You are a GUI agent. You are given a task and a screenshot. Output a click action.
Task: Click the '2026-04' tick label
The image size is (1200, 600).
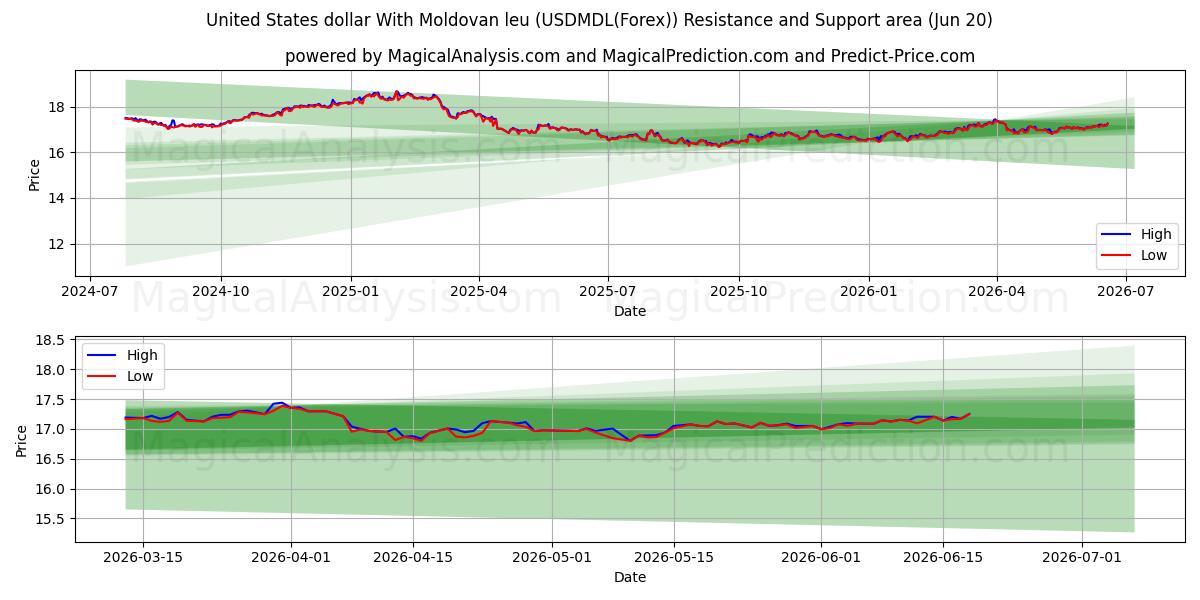click(997, 291)
